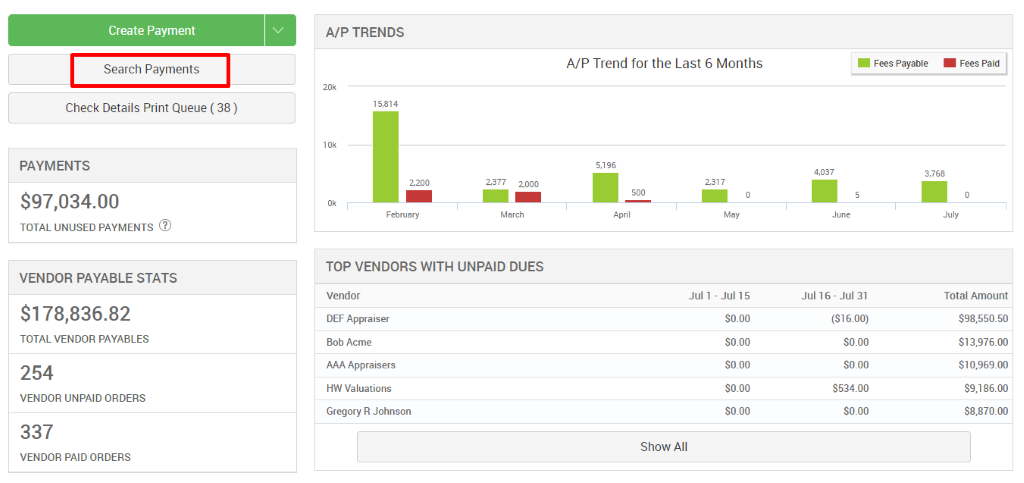This screenshot has height=483, width=1024.
Task: Click February Fees Payable green bar
Action: (385, 157)
